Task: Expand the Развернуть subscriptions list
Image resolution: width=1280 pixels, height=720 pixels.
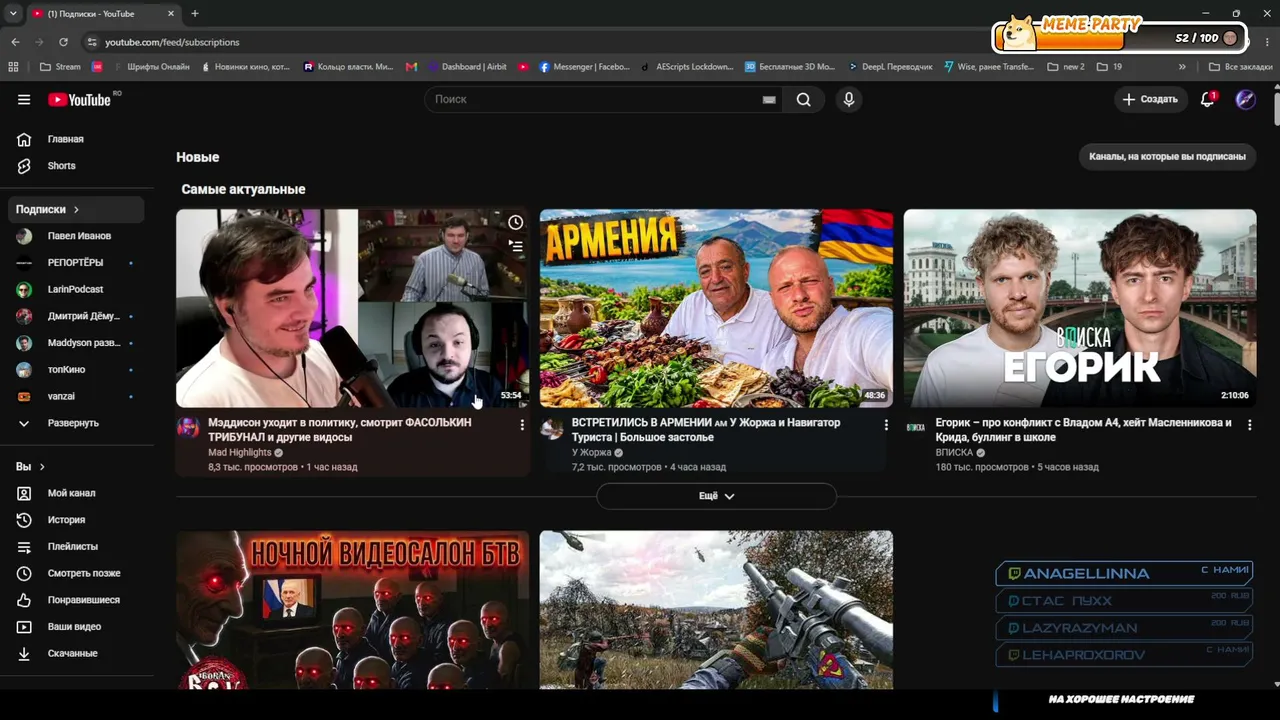Action: tap(72, 423)
